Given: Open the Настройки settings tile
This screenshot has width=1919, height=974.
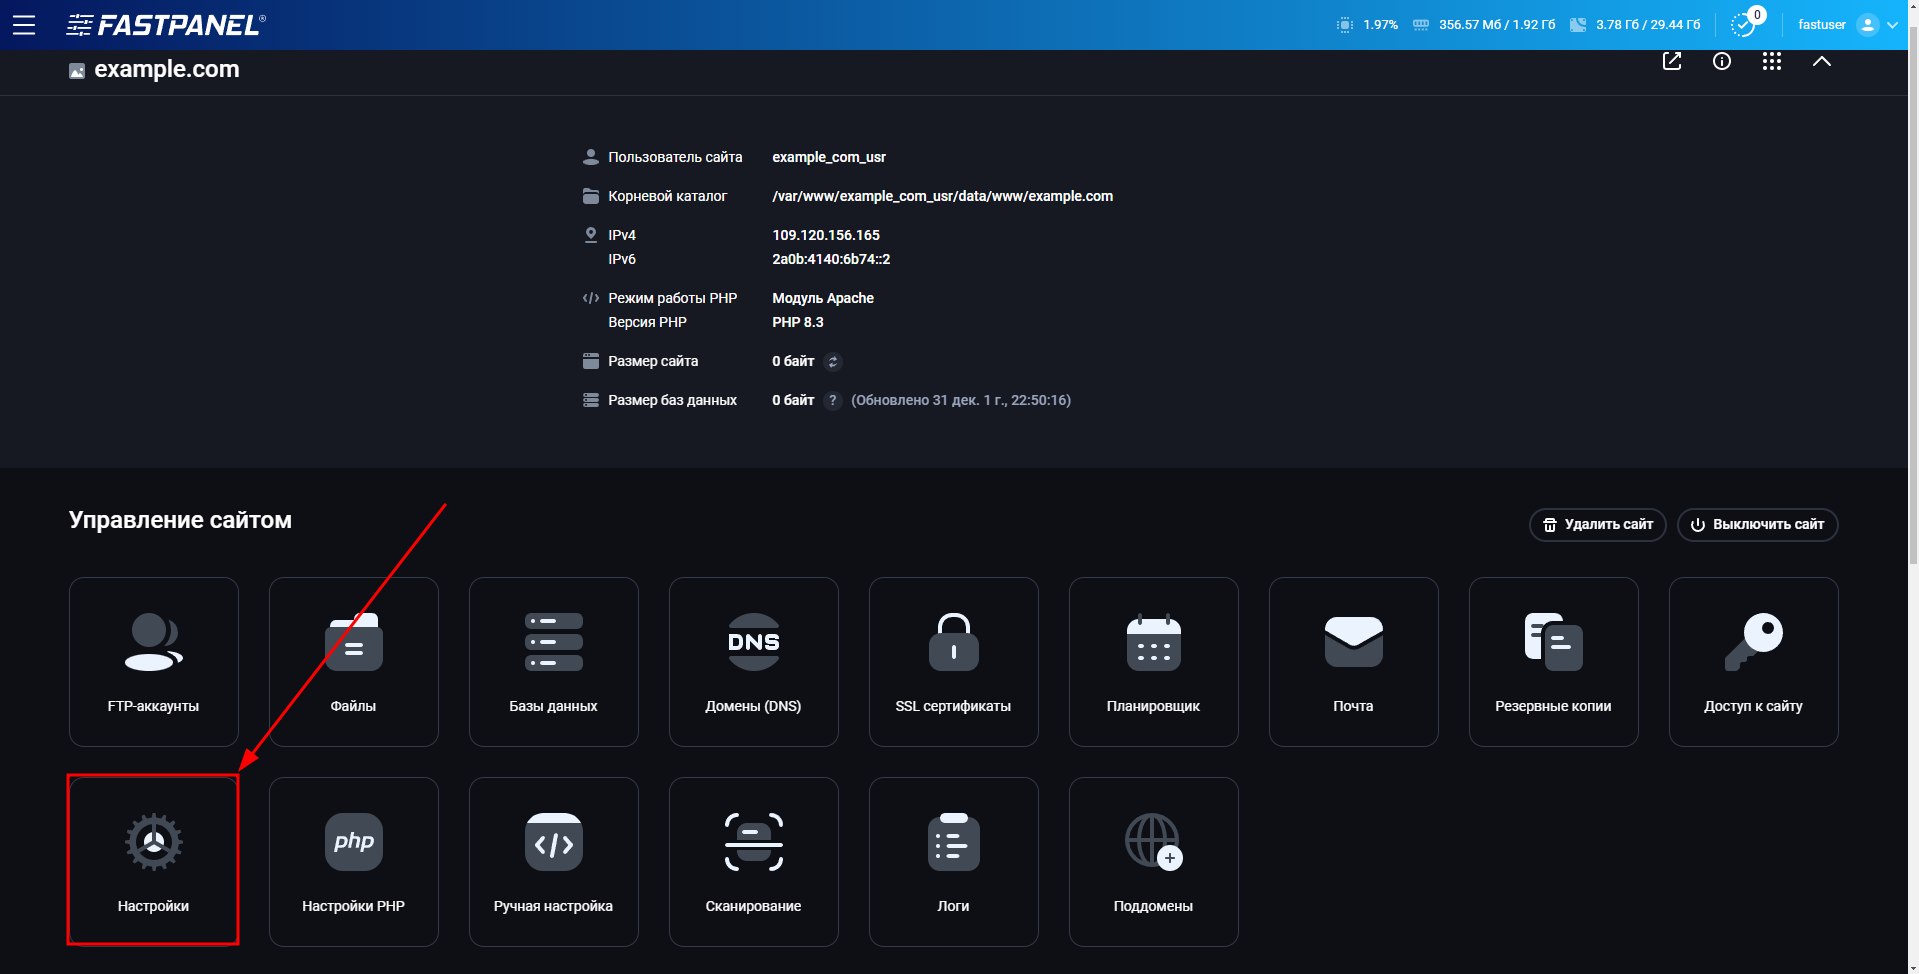Looking at the screenshot, I should 153,861.
